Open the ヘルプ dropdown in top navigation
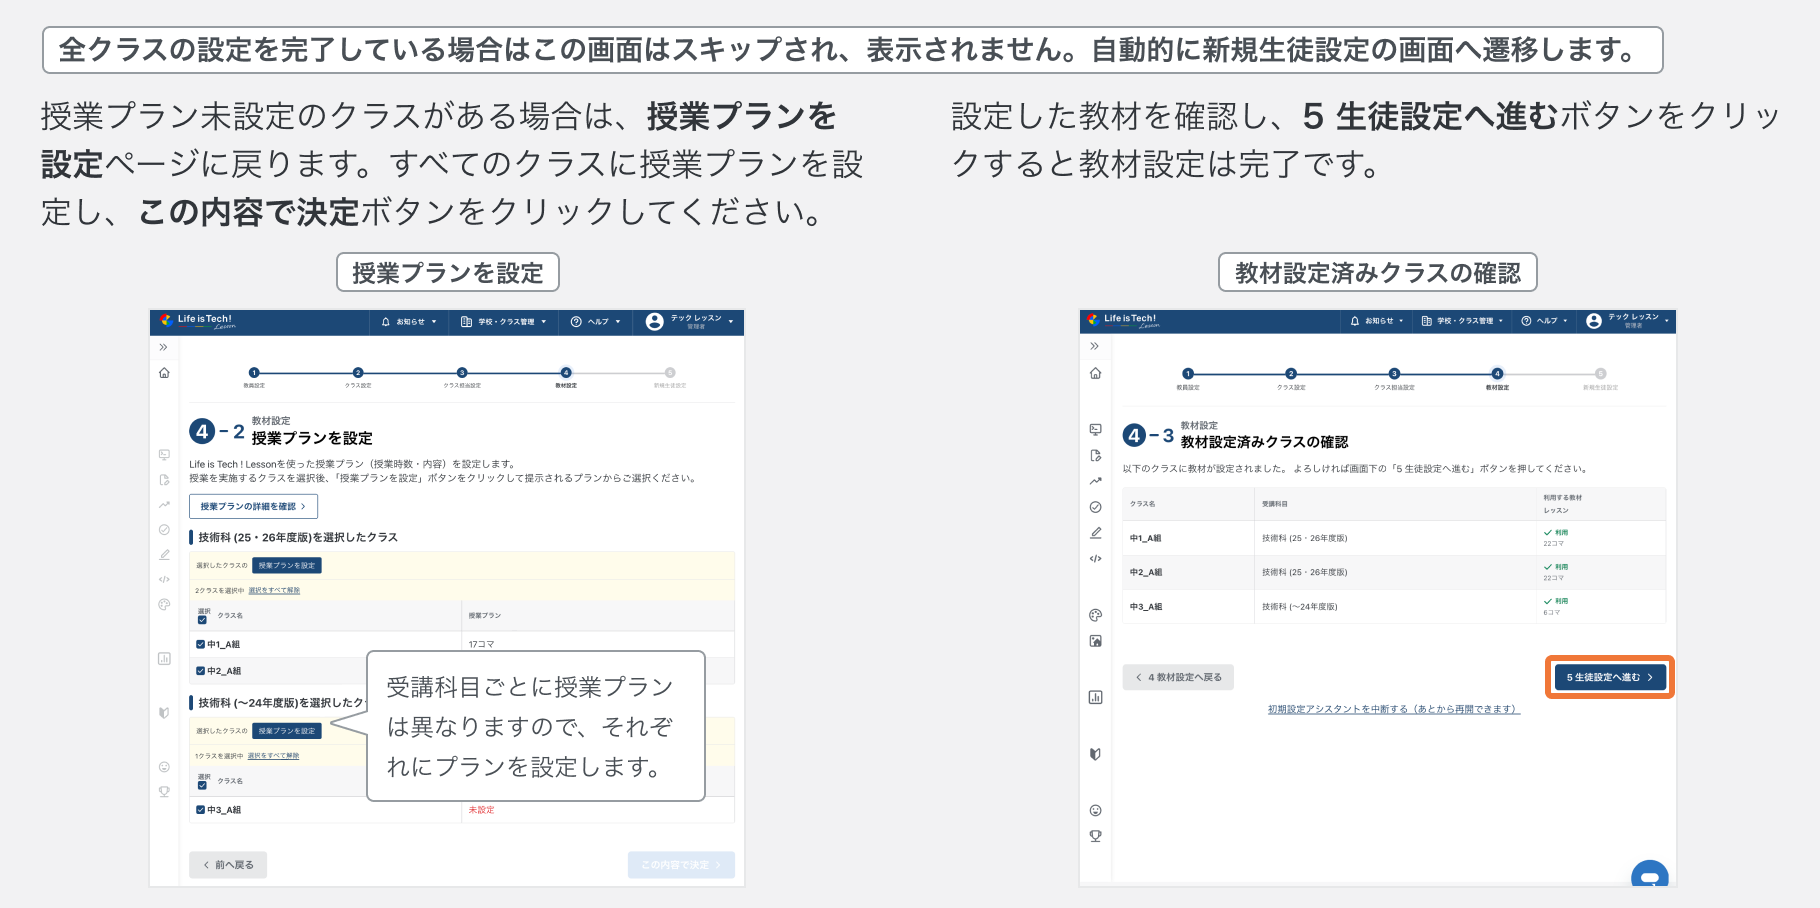 (1546, 321)
